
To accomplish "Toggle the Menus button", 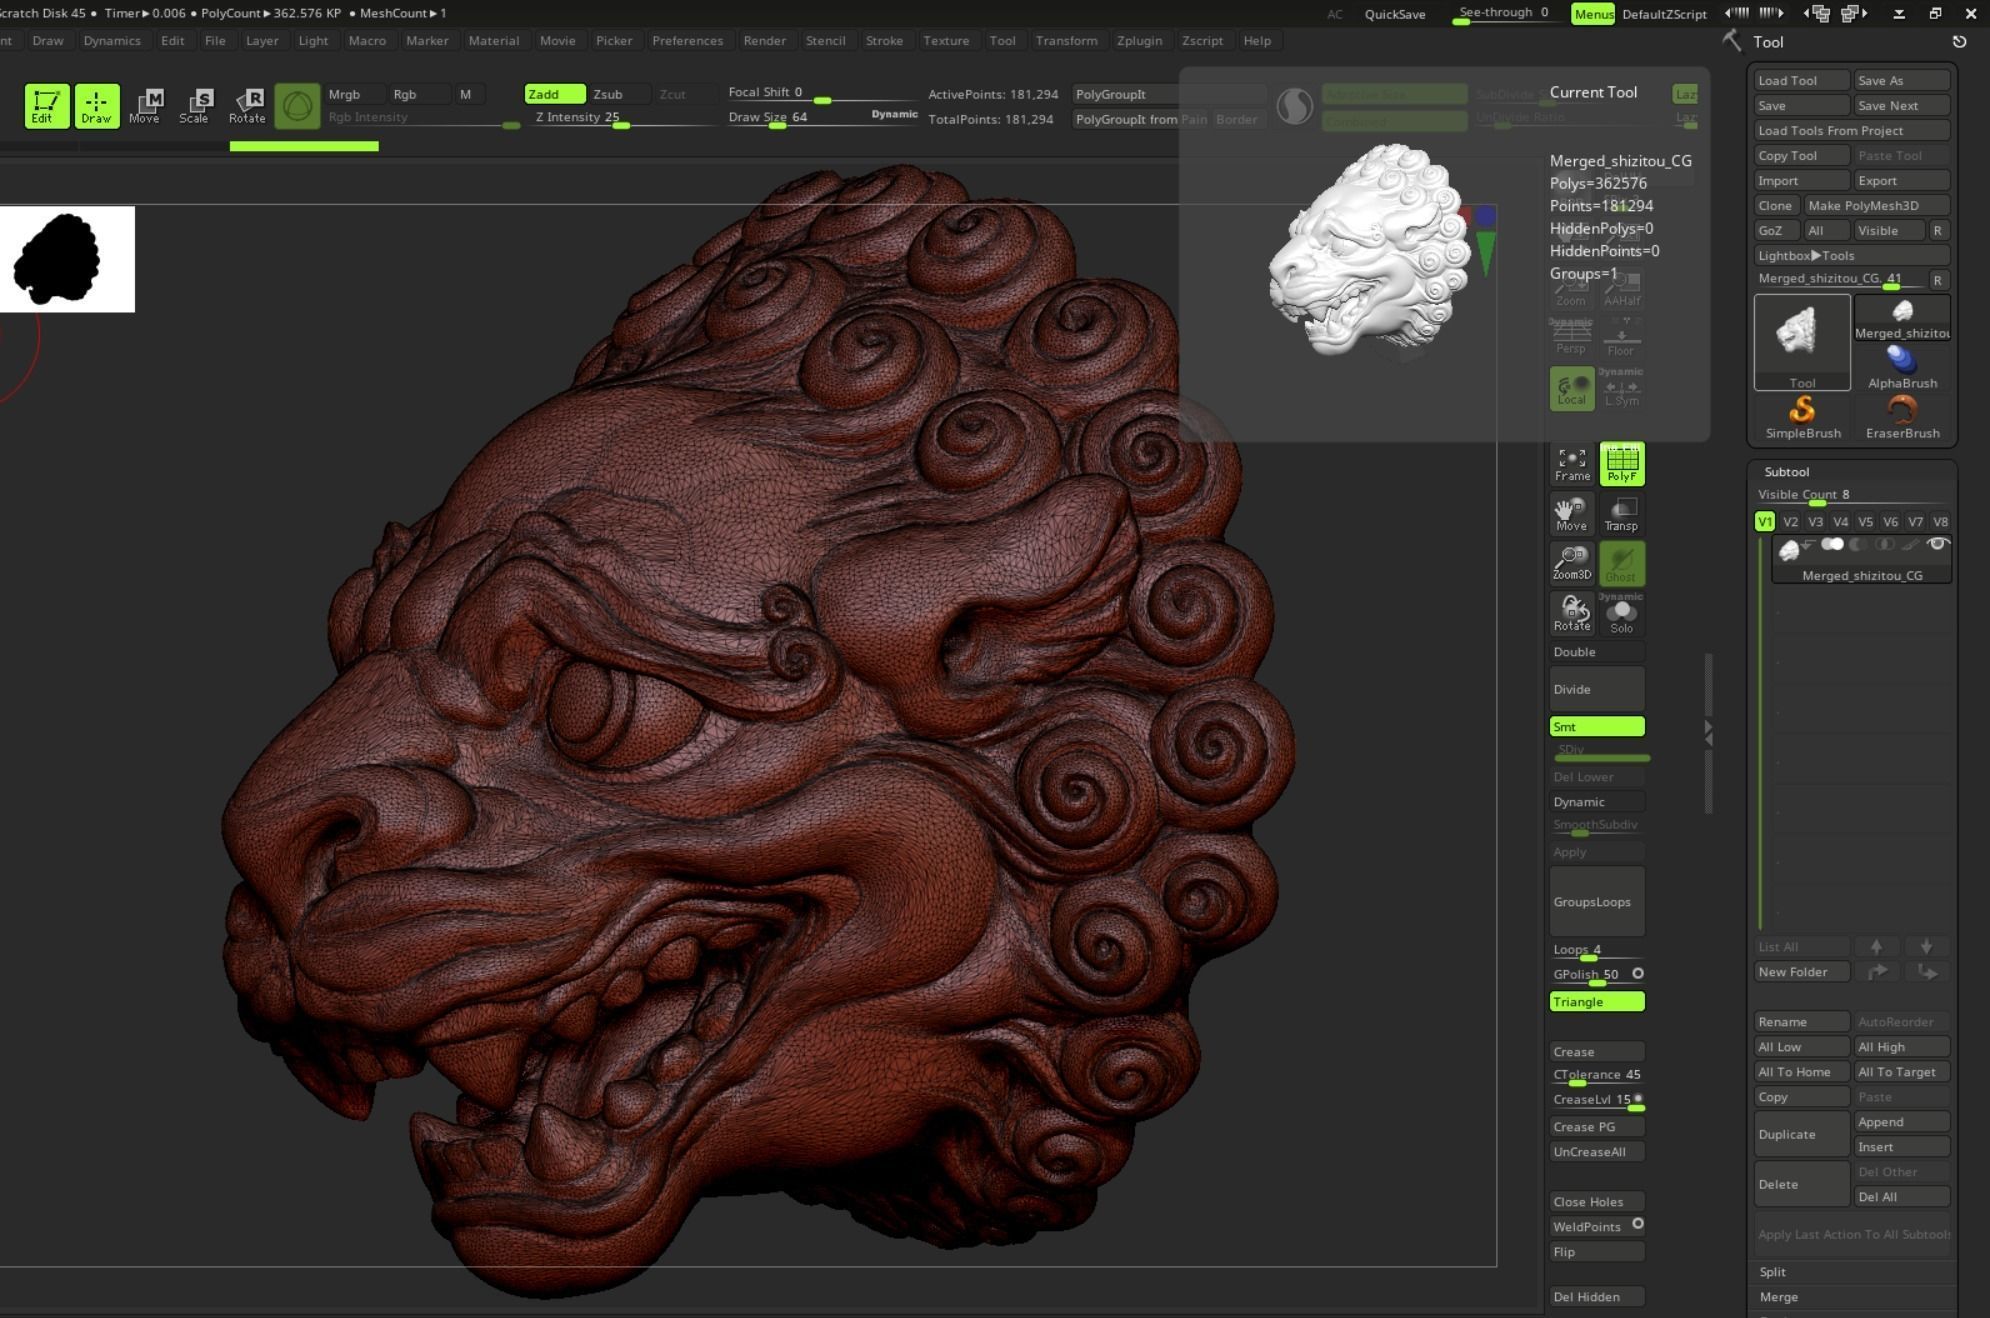I will pos(1593,14).
